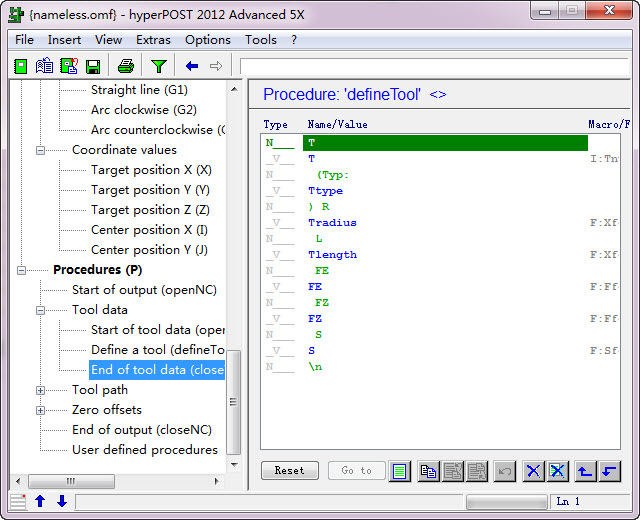Open the Tools menu
Screen dimensions: 640x520
261,40
